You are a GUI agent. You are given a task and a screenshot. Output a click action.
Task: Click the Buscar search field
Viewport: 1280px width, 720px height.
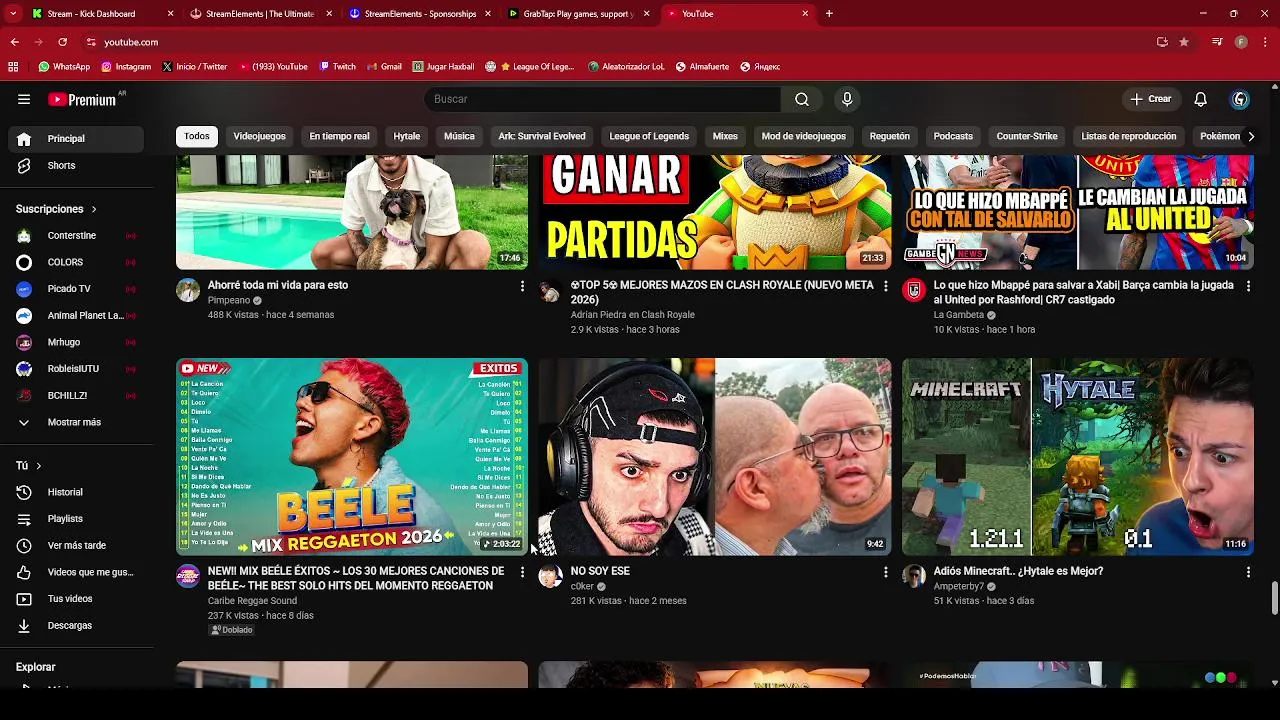click(x=603, y=99)
